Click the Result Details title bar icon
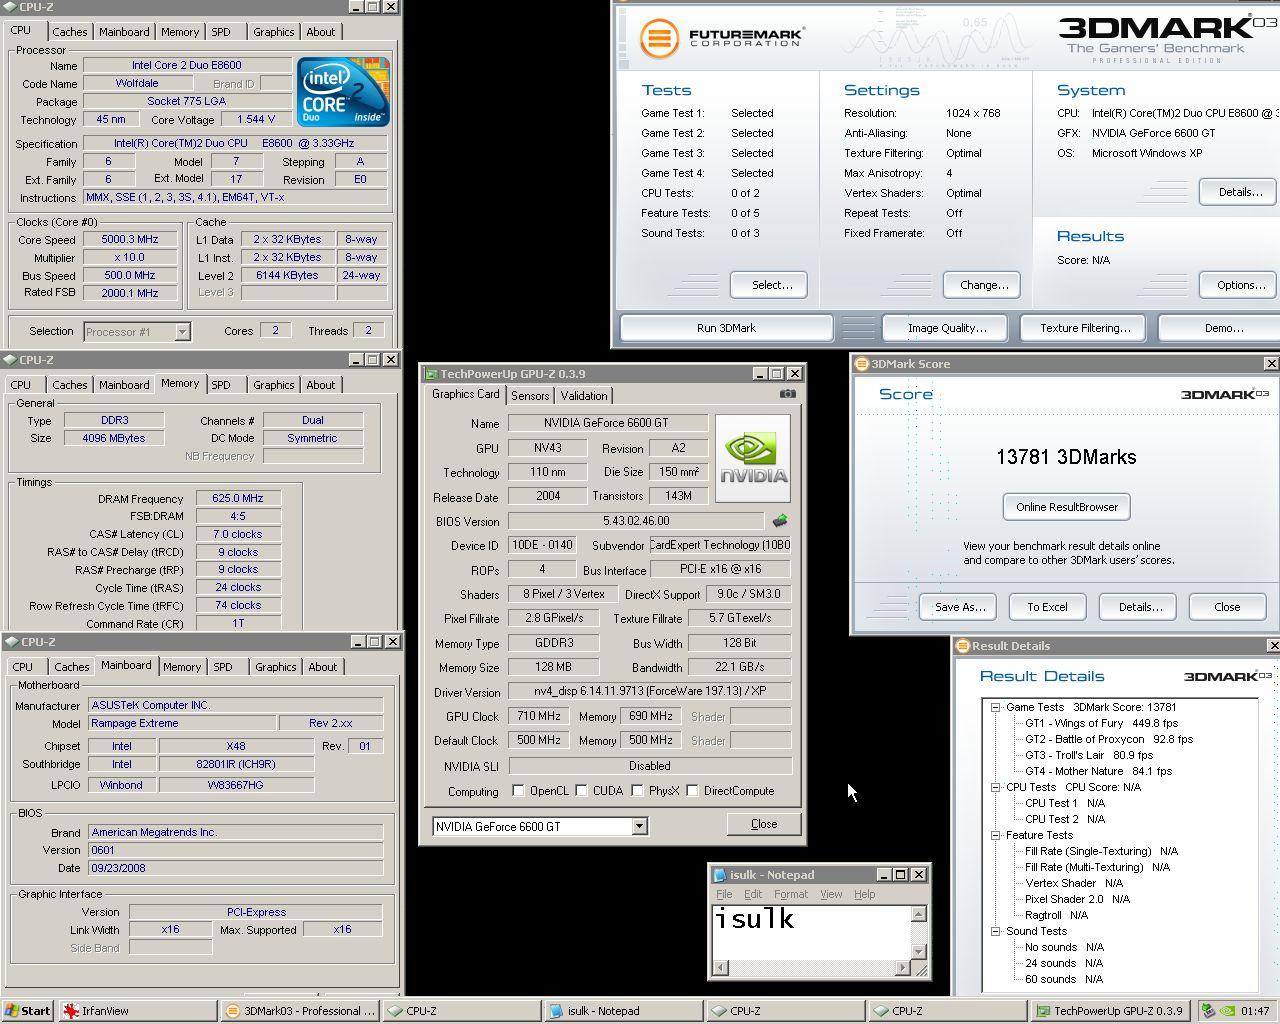This screenshot has height=1024, width=1280. tap(962, 646)
